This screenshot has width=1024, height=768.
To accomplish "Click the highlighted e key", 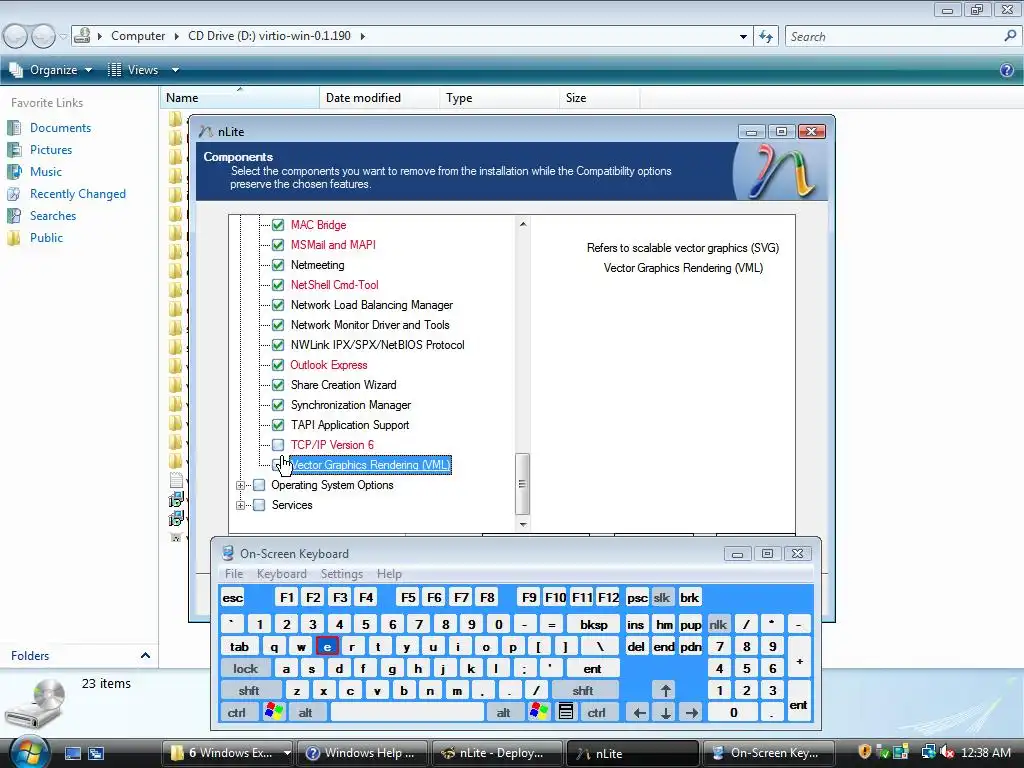I will pyautogui.click(x=327, y=647).
